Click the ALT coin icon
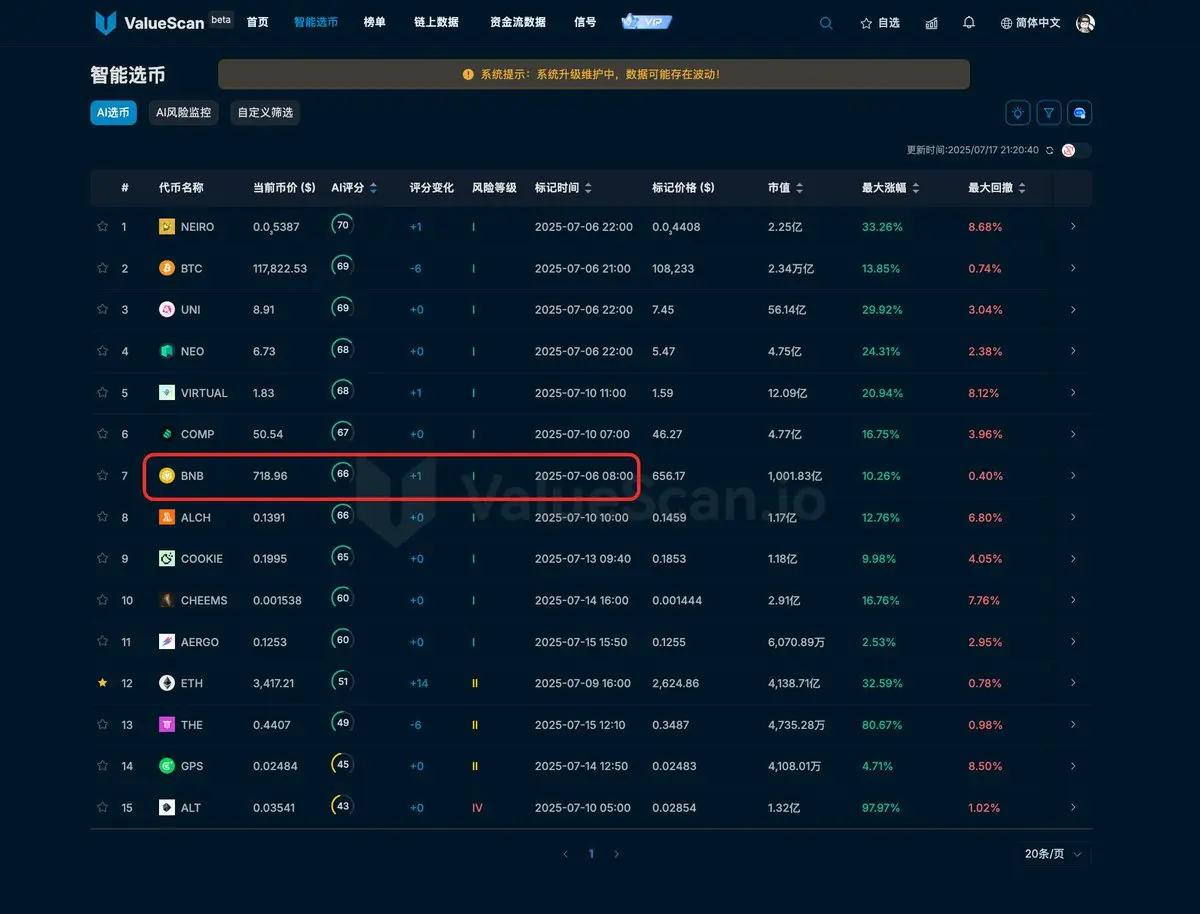 click(x=167, y=808)
